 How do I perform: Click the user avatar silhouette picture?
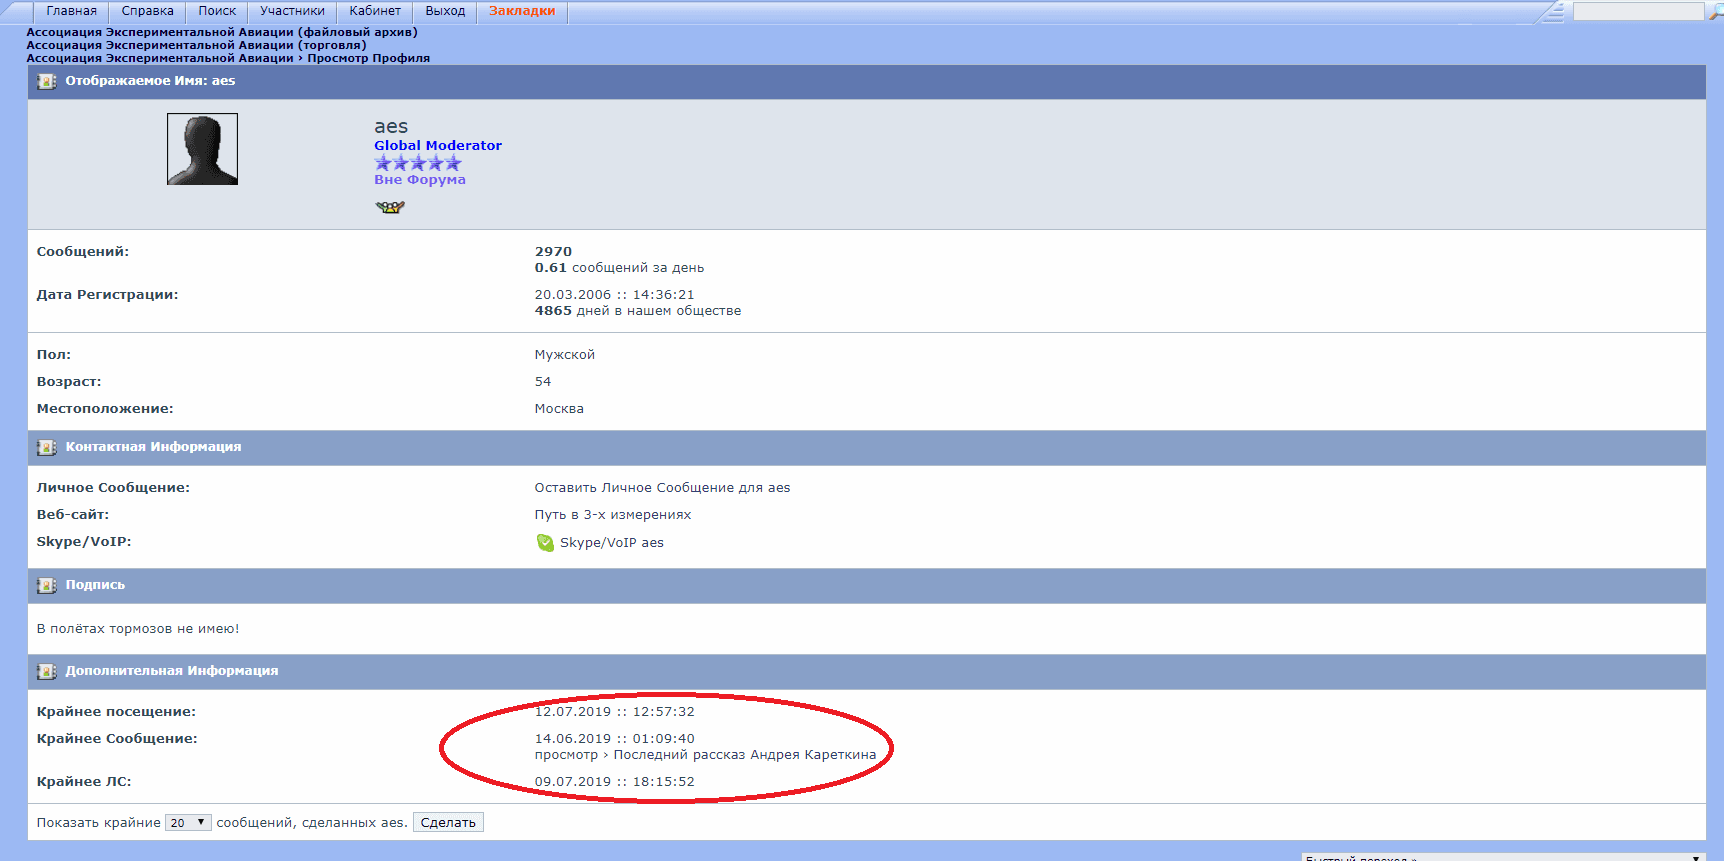point(202,149)
